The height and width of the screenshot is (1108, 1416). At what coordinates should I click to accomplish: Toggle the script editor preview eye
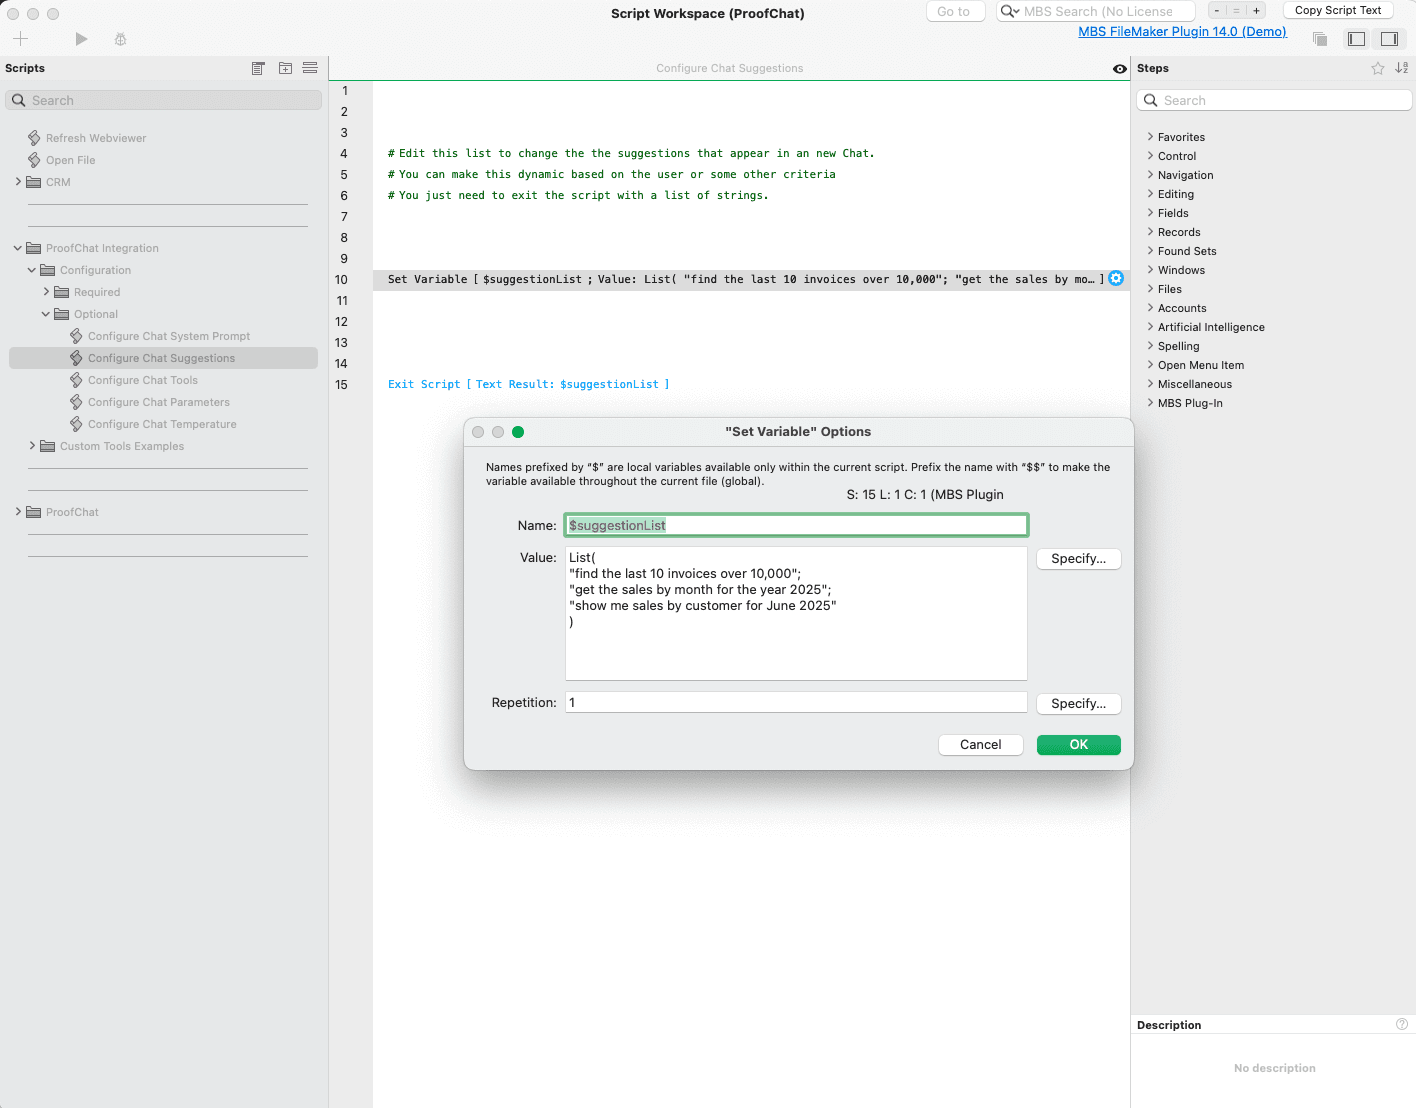point(1119,68)
